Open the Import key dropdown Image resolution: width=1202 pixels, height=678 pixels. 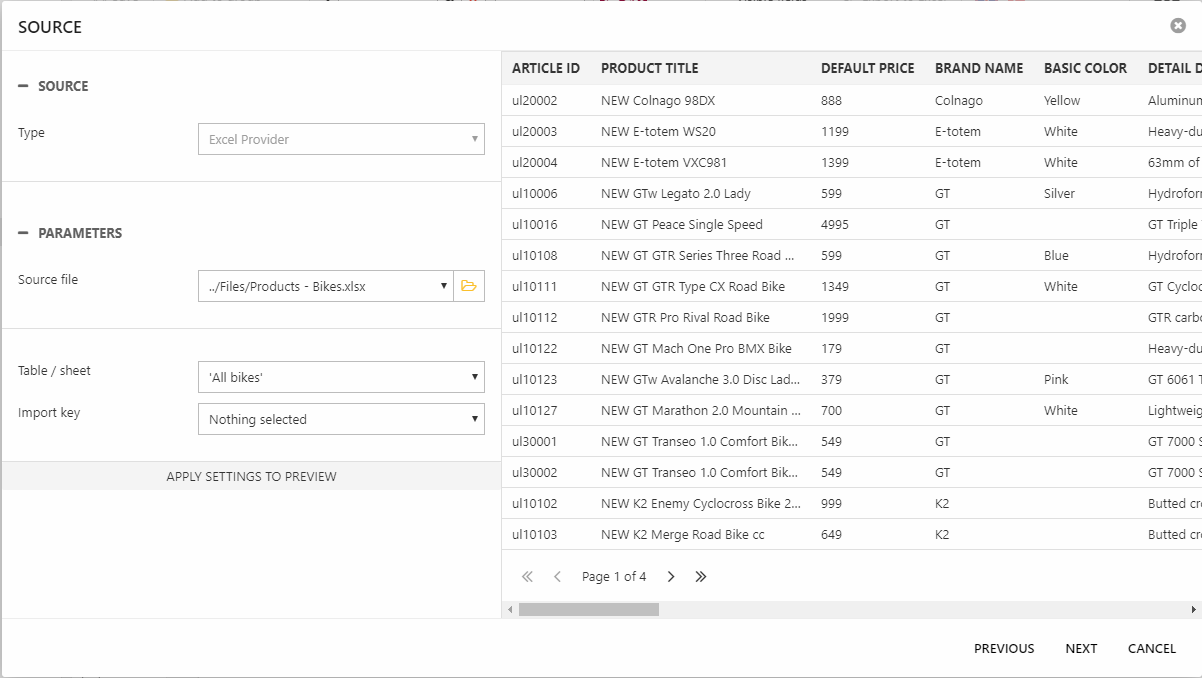click(341, 419)
